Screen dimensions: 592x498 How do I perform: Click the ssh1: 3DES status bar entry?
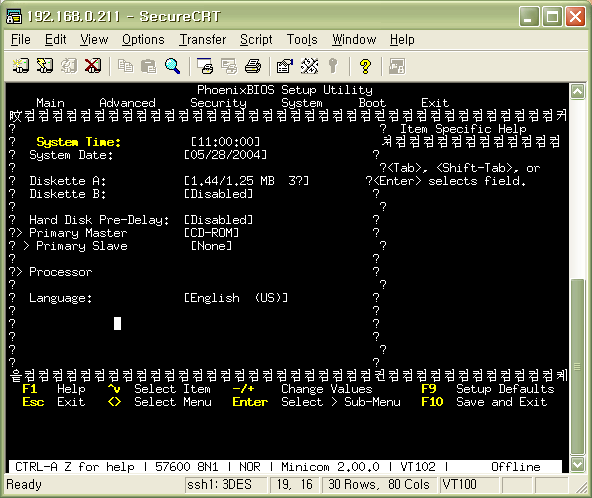(x=226, y=484)
